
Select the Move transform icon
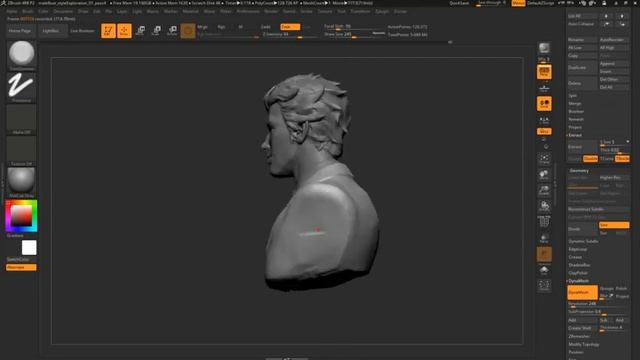140,31
